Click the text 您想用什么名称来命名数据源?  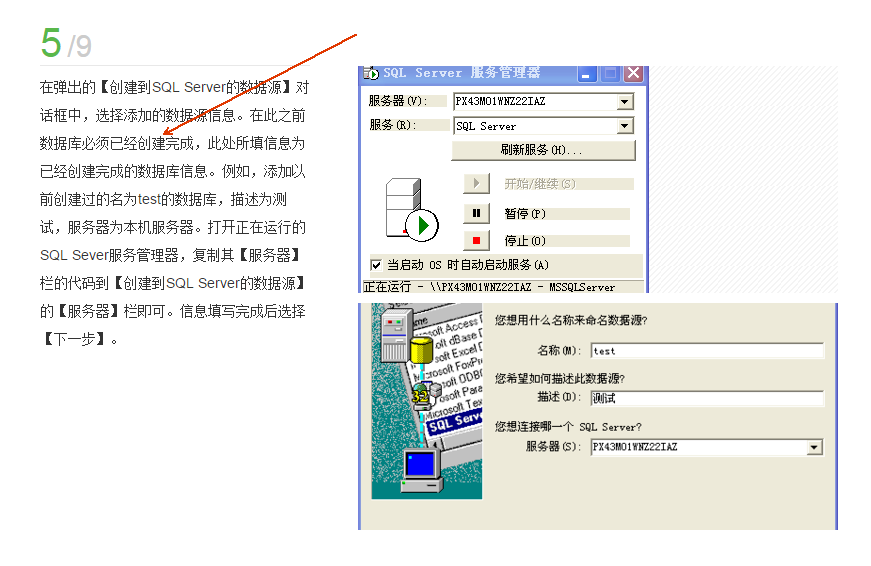point(571,320)
